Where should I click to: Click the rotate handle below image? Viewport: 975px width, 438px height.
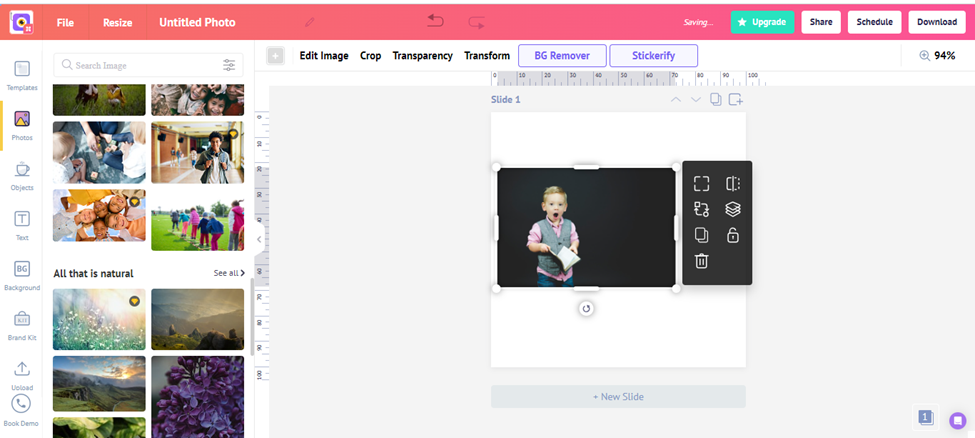tap(586, 309)
